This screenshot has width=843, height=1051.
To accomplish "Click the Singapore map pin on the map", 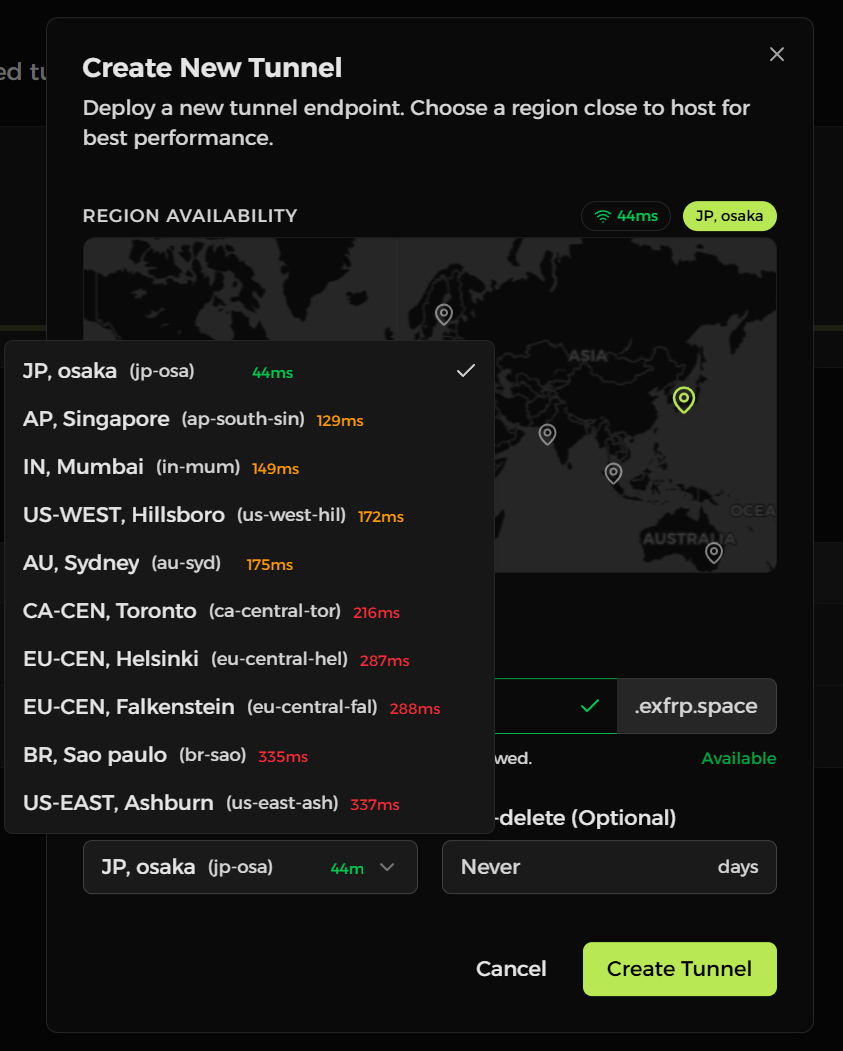I will pos(613,471).
